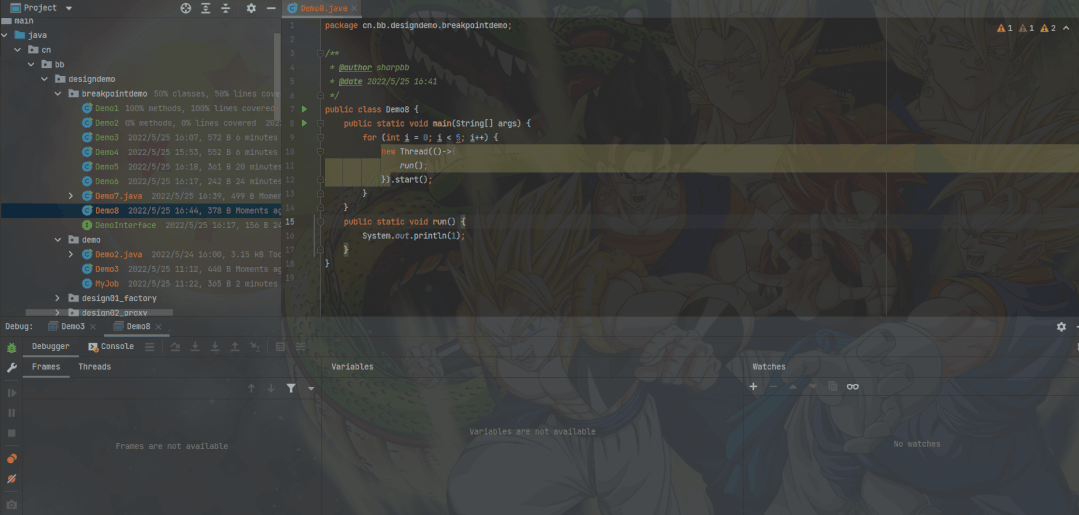Open the Project view dropdown
1079x515 pixels.
(68, 8)
